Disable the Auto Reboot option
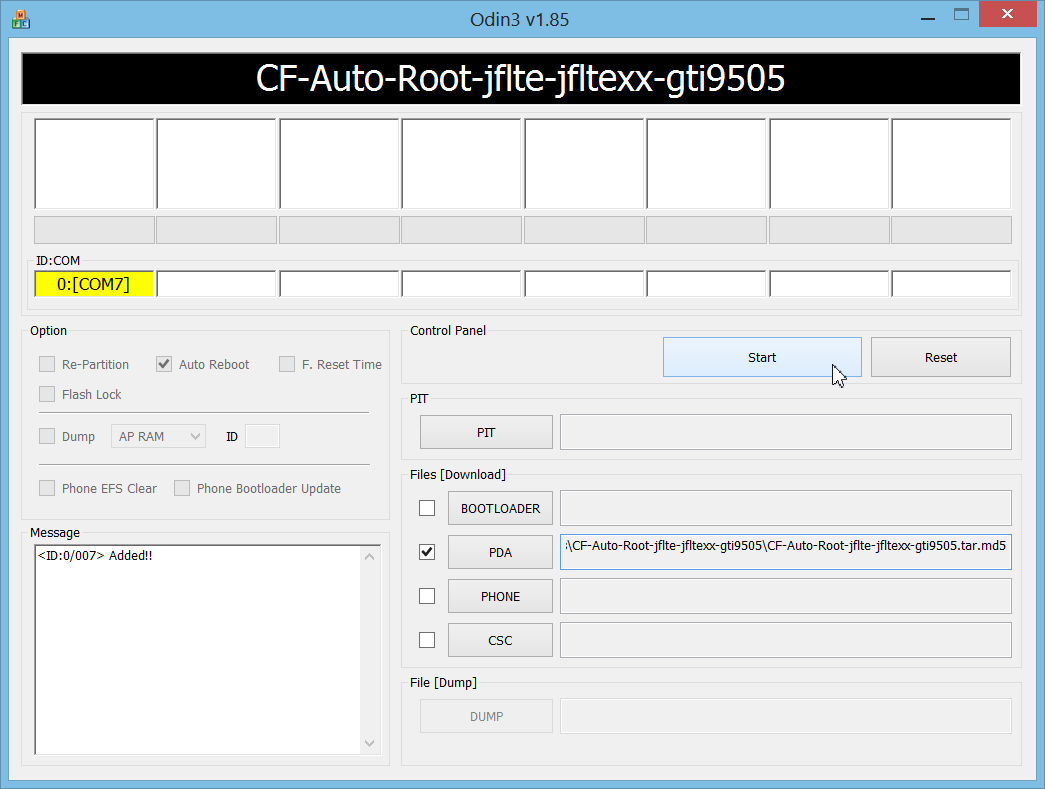Viewport: 1045px width, 789px height. (x=163, y=364)
